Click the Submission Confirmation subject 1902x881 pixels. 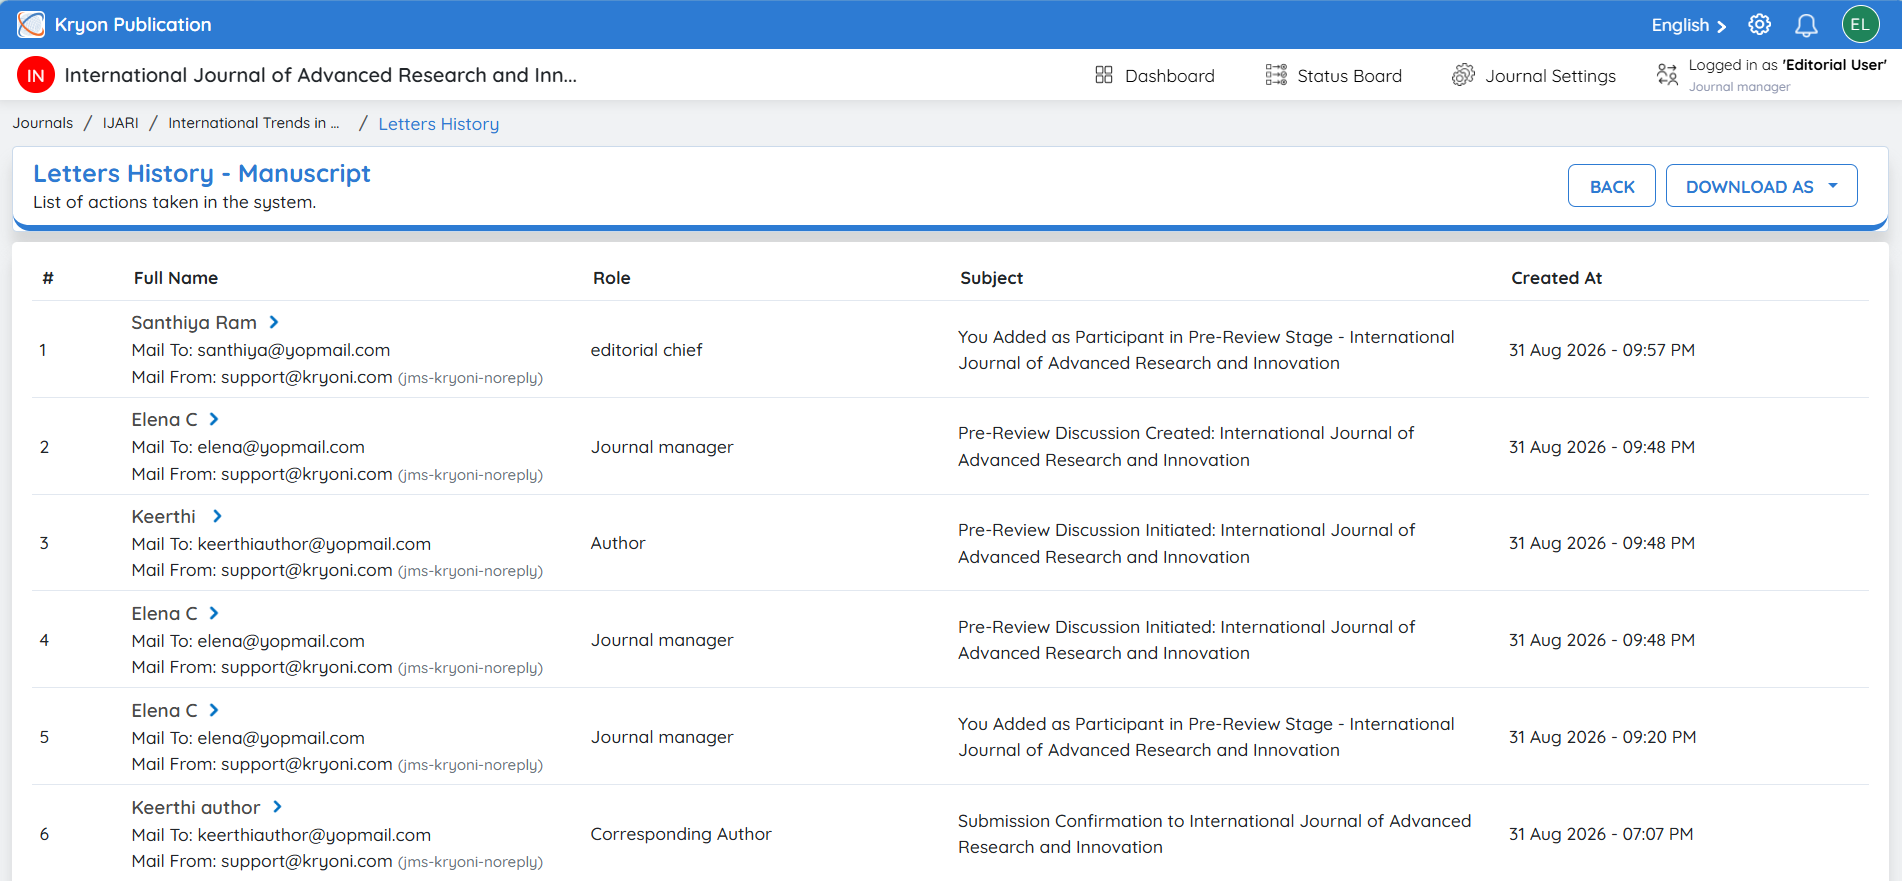coord(1214,834)
